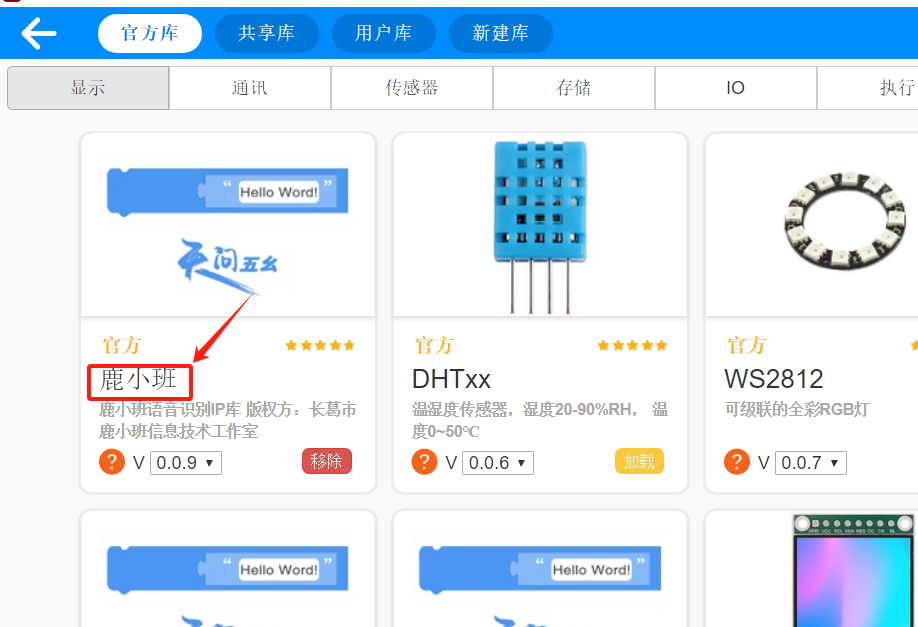The image size is (918, 627).
Task: Select the 存储 category
Action: pos(574,88)
